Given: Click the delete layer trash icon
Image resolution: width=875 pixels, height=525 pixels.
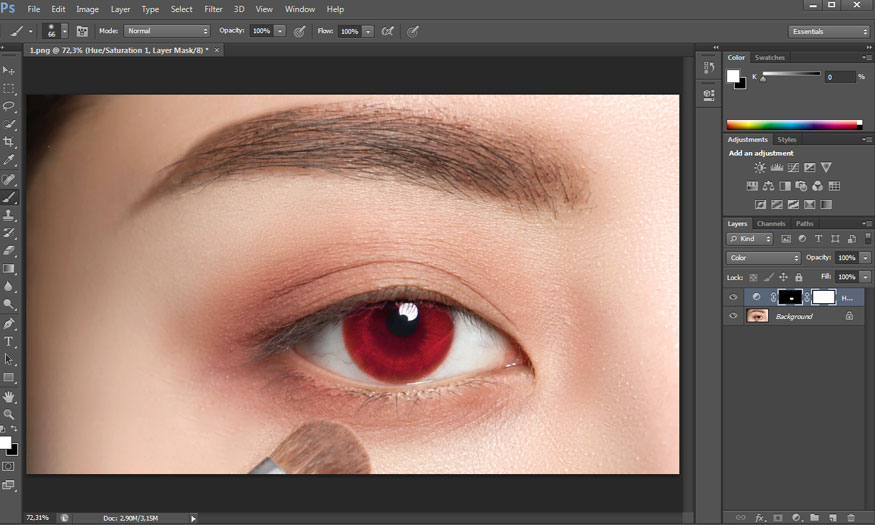Looking at the screenshot, I should pyautogui.click(x=850, y=518).
